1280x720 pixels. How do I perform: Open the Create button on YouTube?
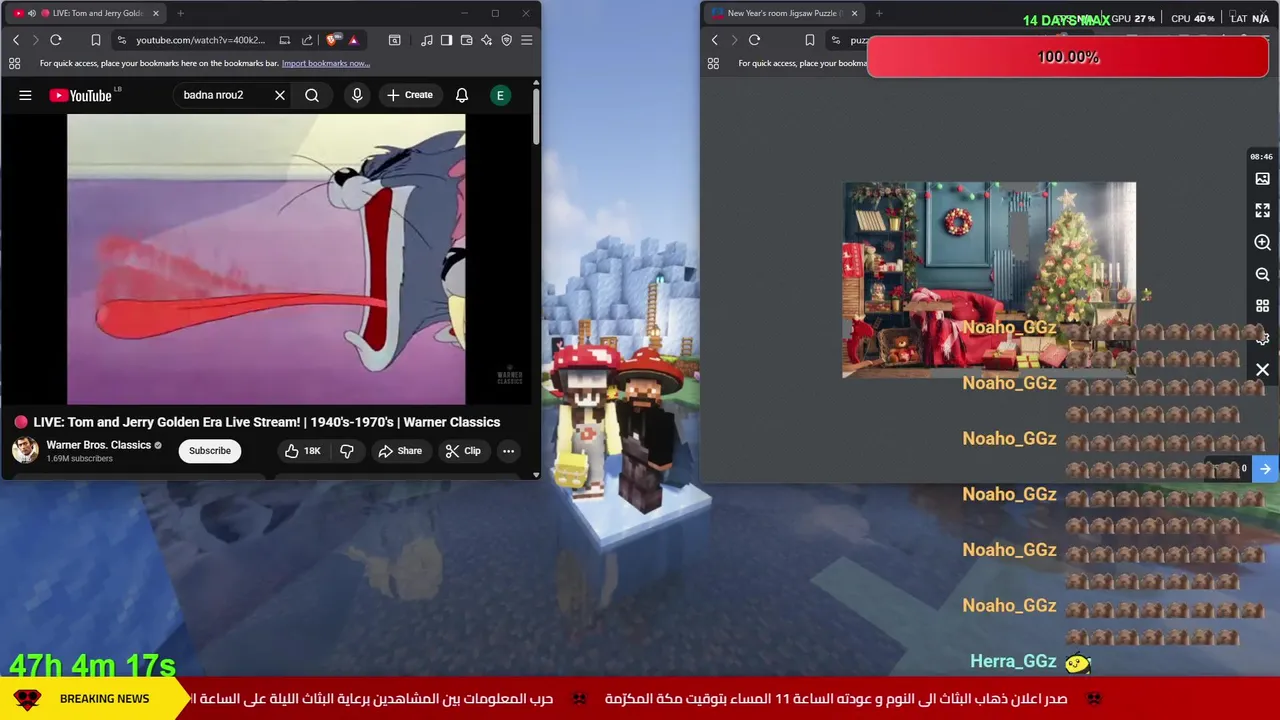tap(410, 95)
